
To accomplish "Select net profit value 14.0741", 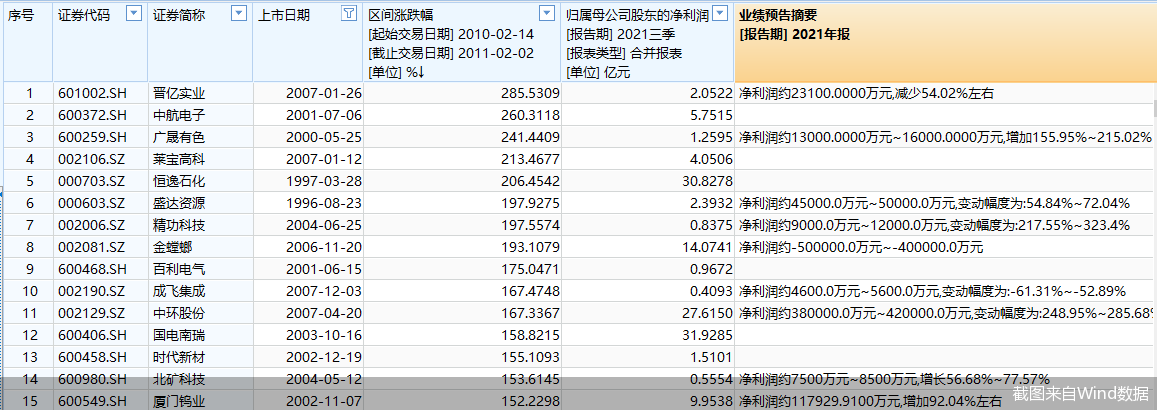I will [708, 247].
